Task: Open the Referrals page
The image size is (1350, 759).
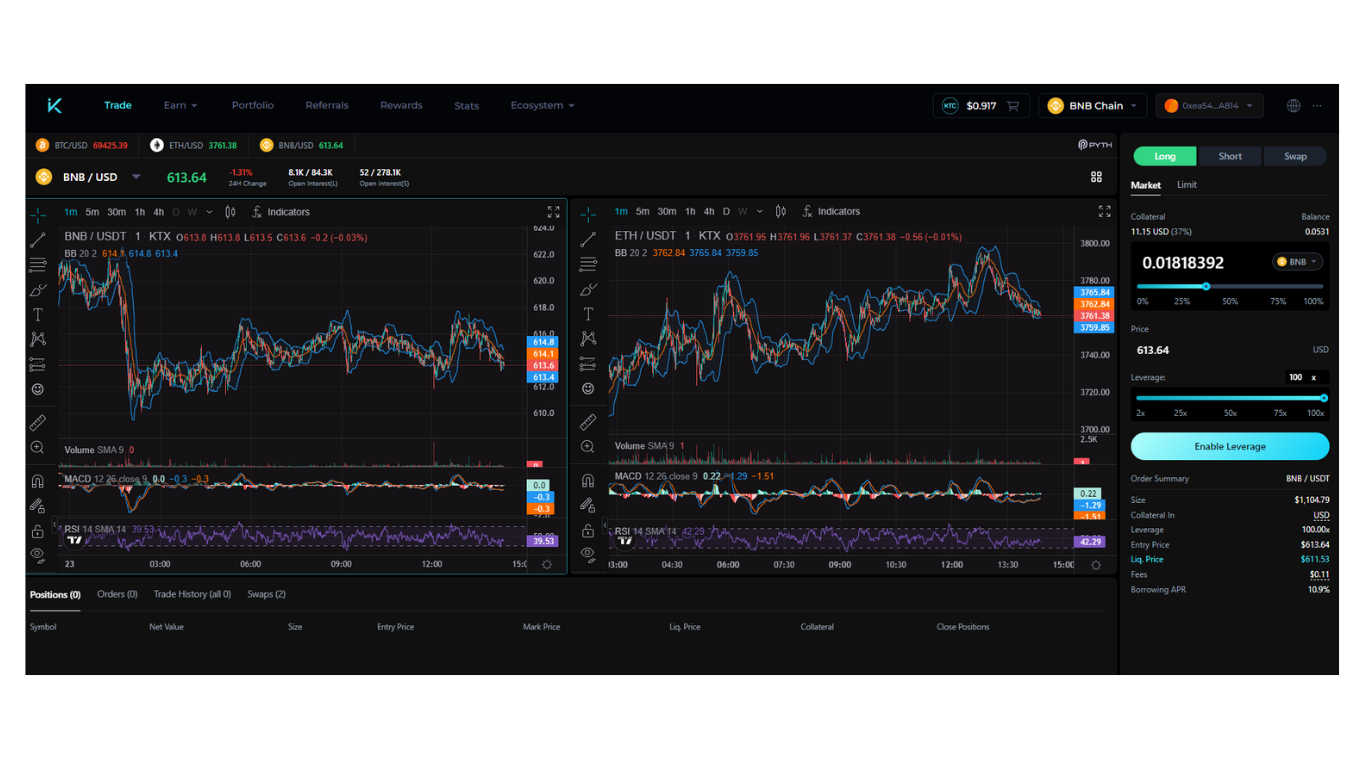Action: tap(327, 105)
